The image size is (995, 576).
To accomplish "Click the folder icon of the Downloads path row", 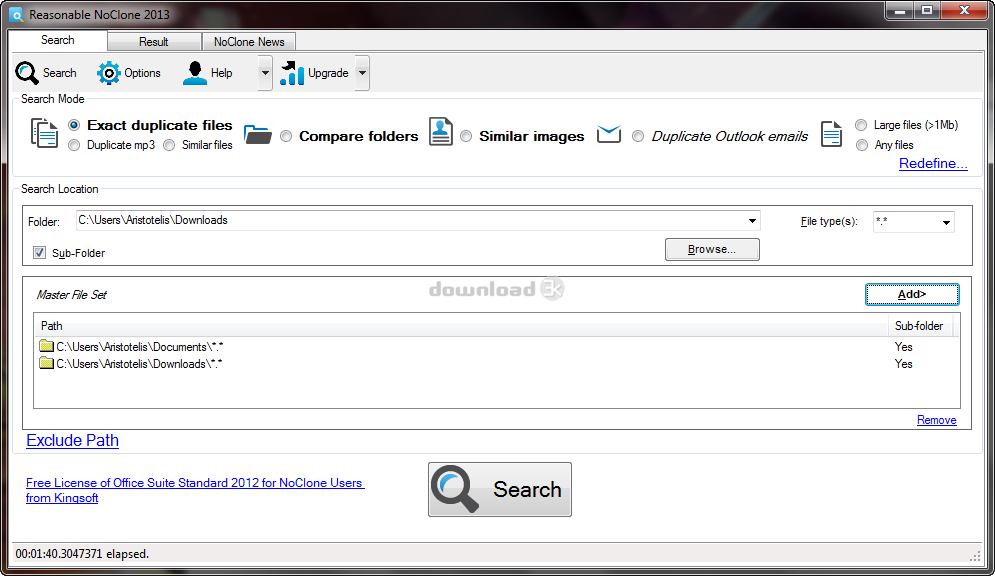I will pos(46,363).
